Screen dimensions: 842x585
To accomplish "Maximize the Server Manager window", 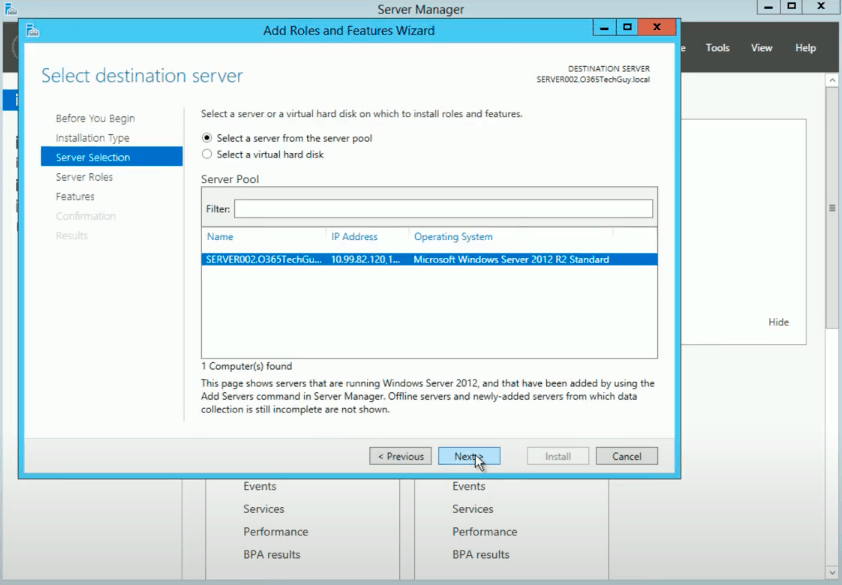I will pyautogui.click(x=791, y=7).
